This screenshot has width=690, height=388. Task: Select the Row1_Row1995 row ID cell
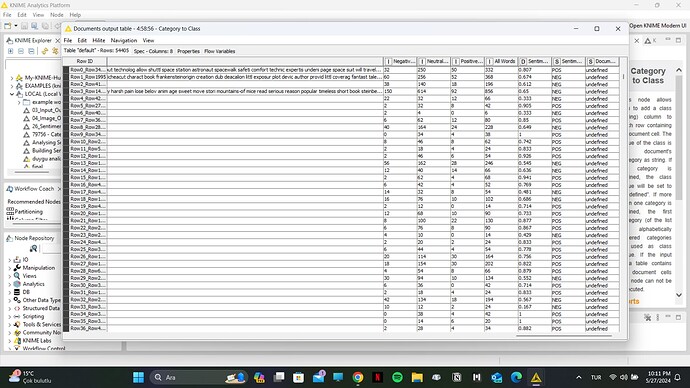pos(88,77)
